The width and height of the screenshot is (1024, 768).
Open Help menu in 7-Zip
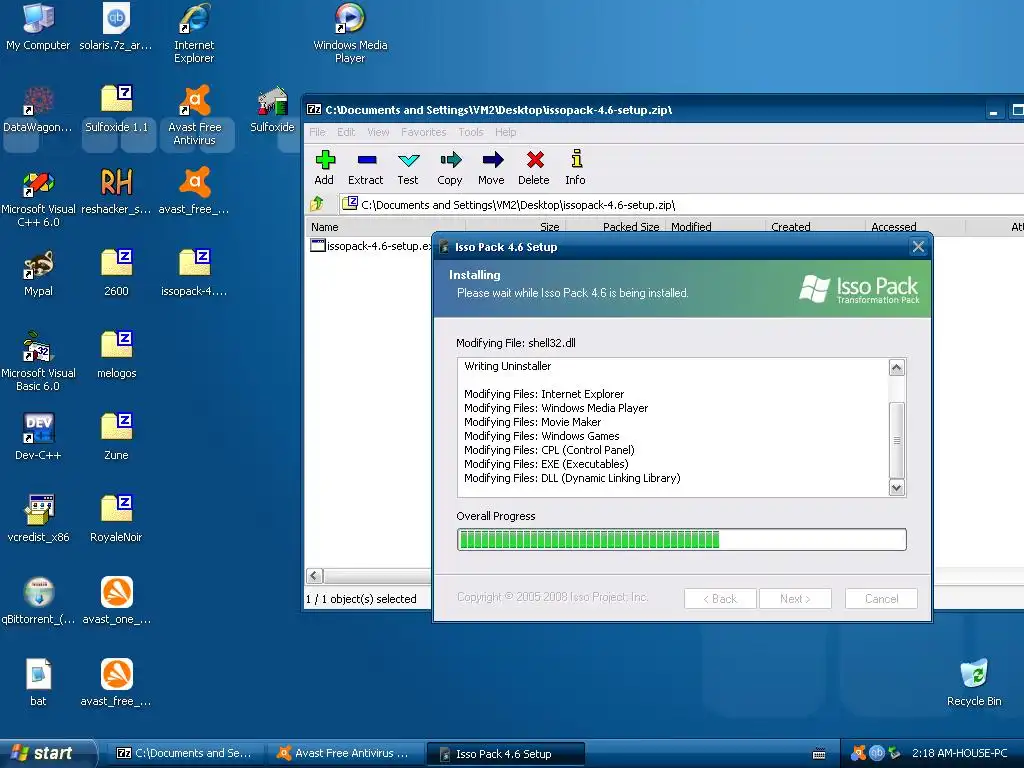click(x=505, y=132)
